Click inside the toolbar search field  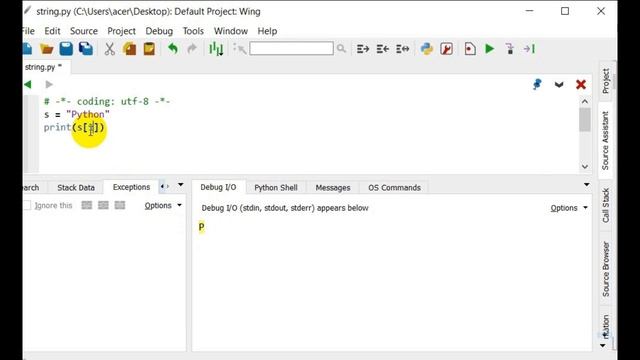291,49
